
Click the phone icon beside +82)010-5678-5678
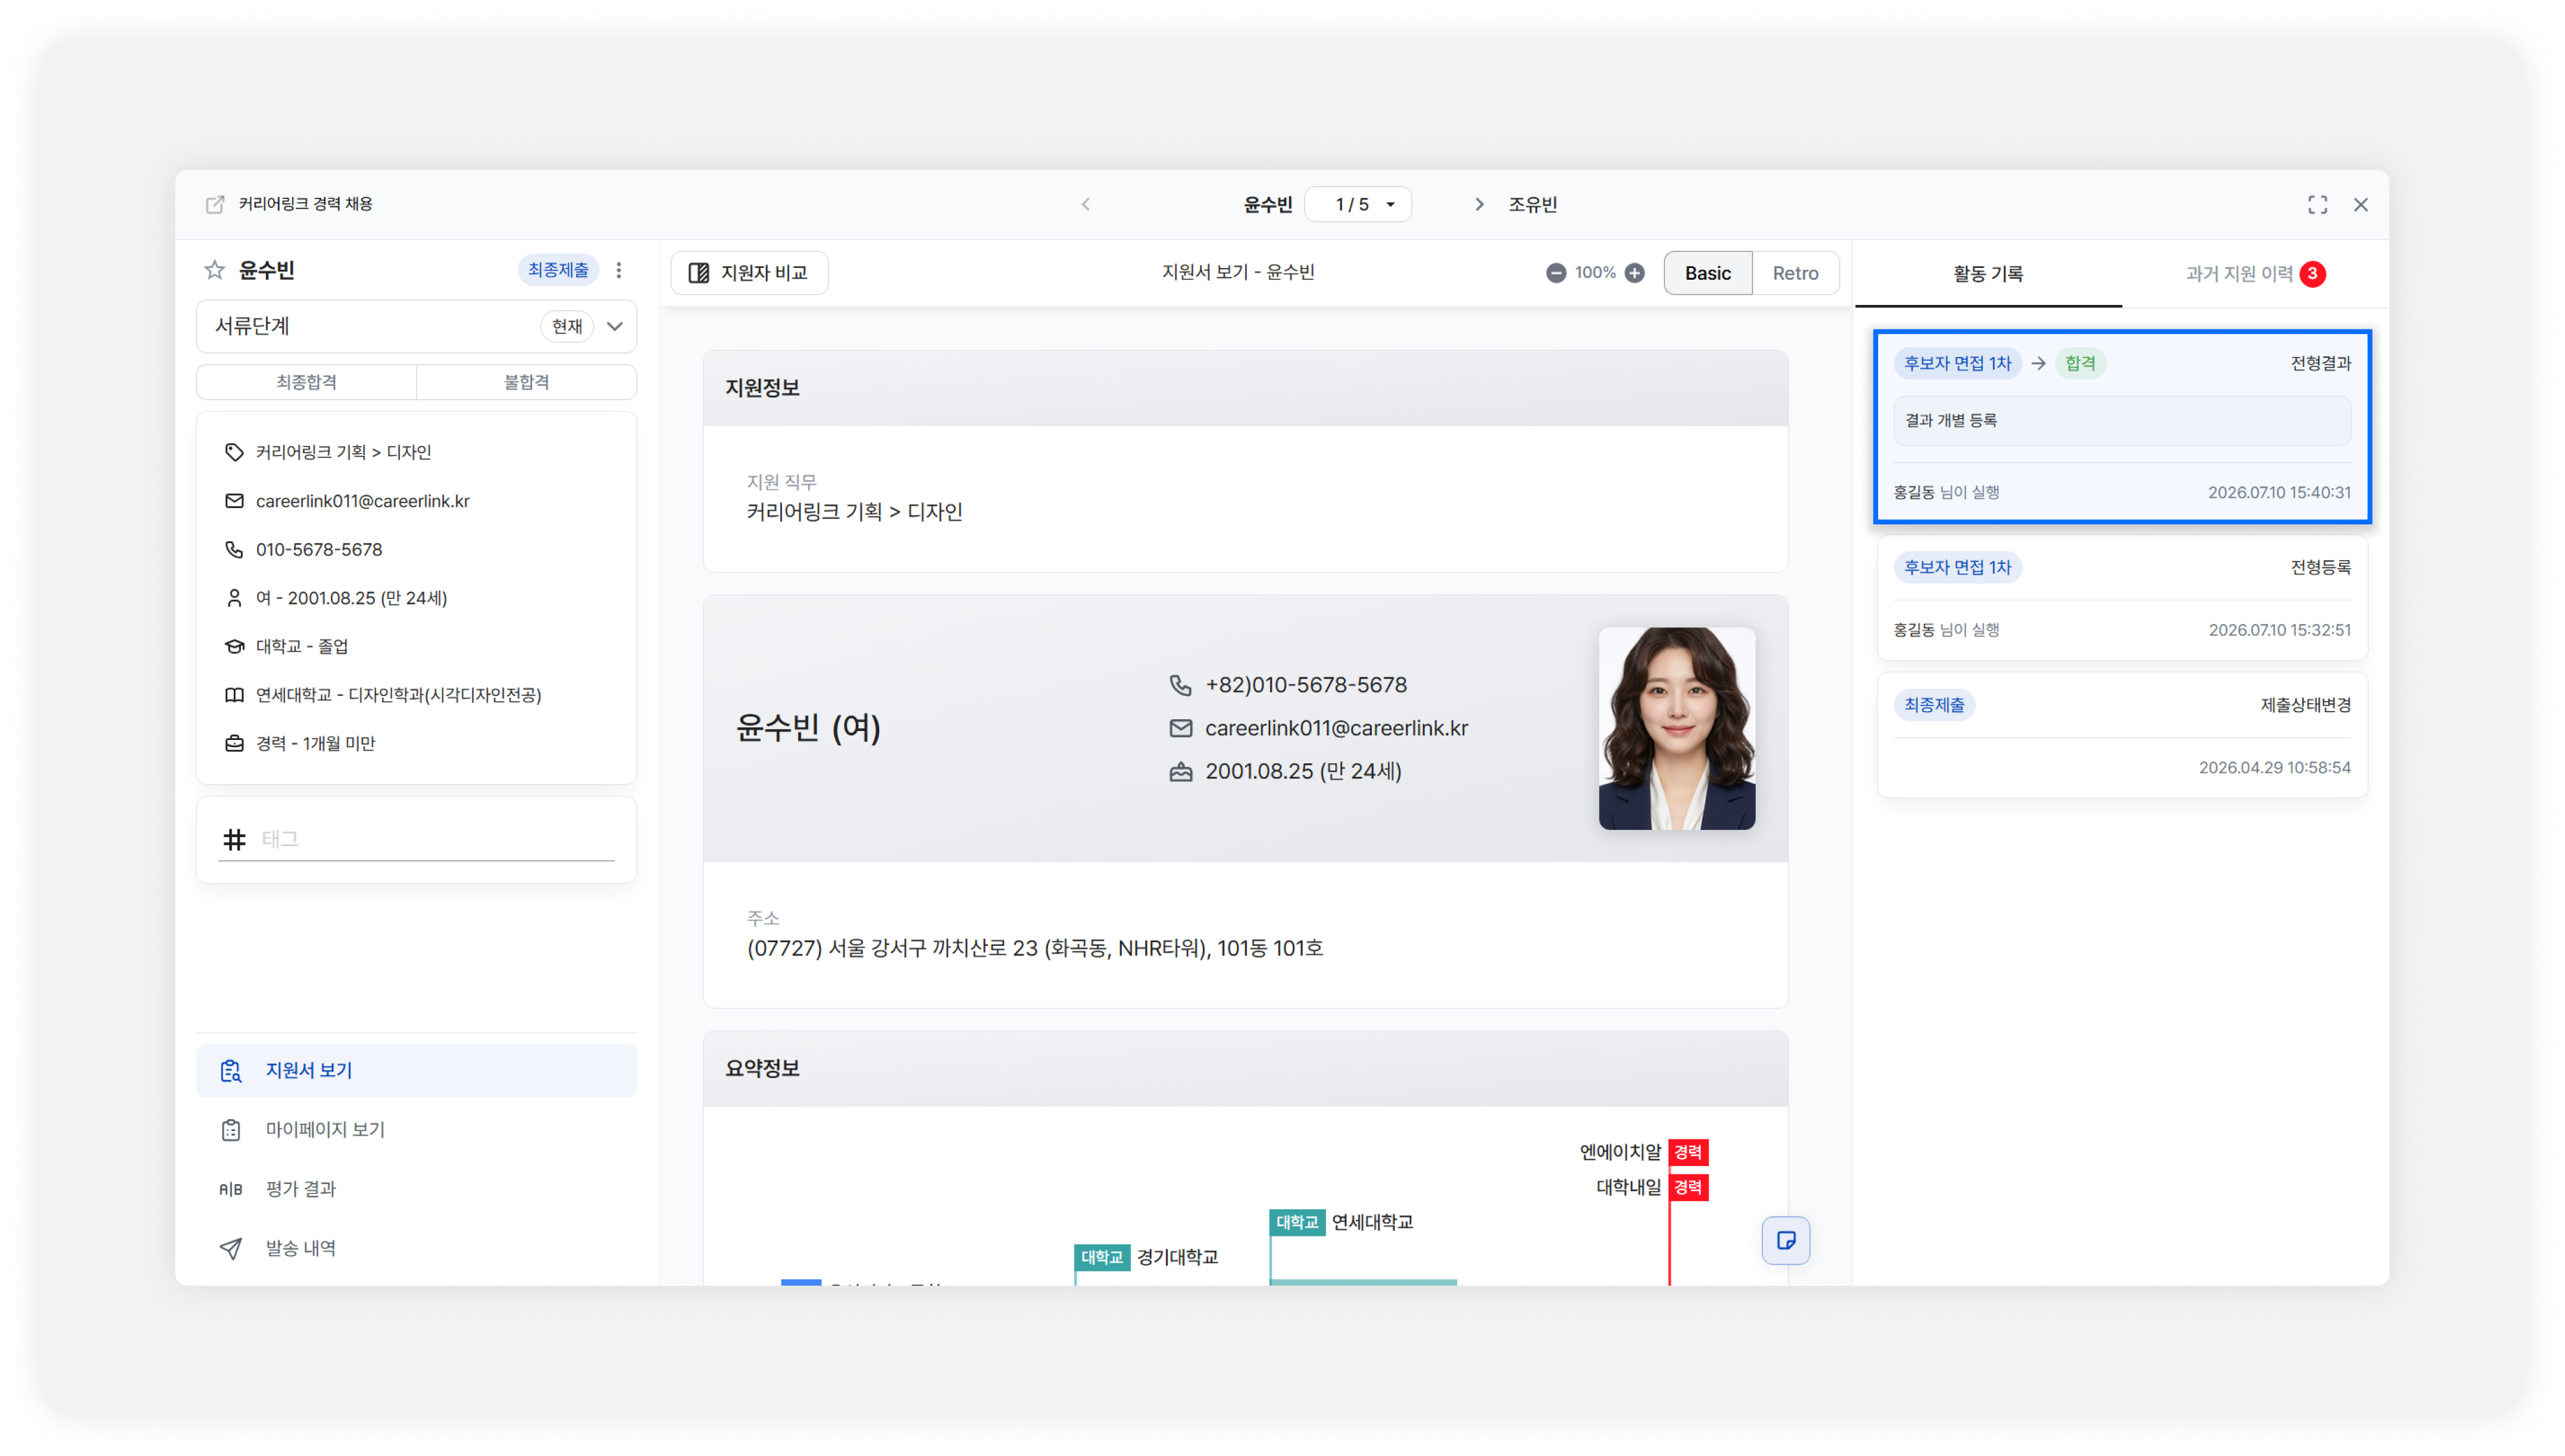[1180, 685]
